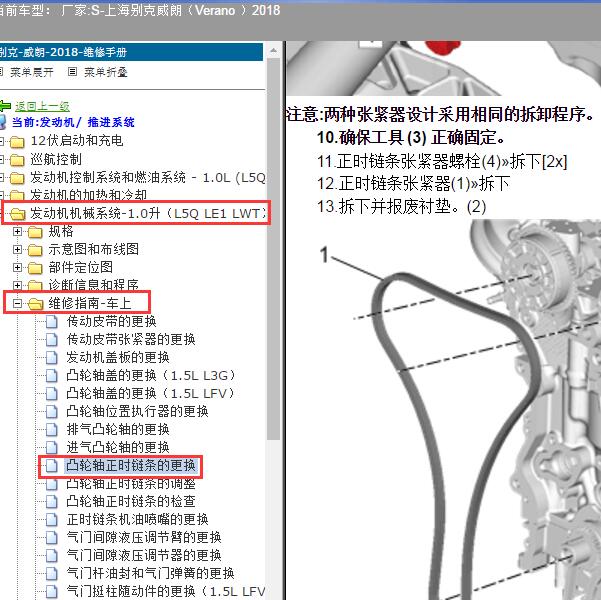Viewport: 601px width, 600px height.
Task: Click the 发动机盖板的更换 page icon
Action: tap(52, 357)
